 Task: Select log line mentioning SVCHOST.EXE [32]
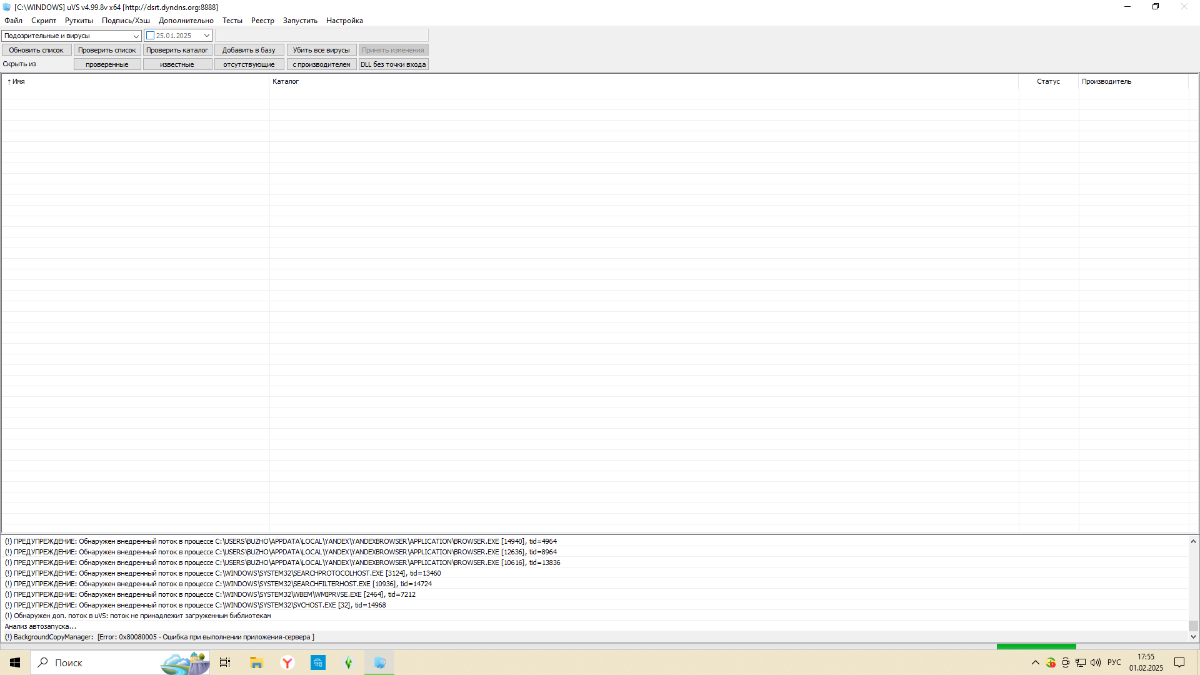point(594,605)
